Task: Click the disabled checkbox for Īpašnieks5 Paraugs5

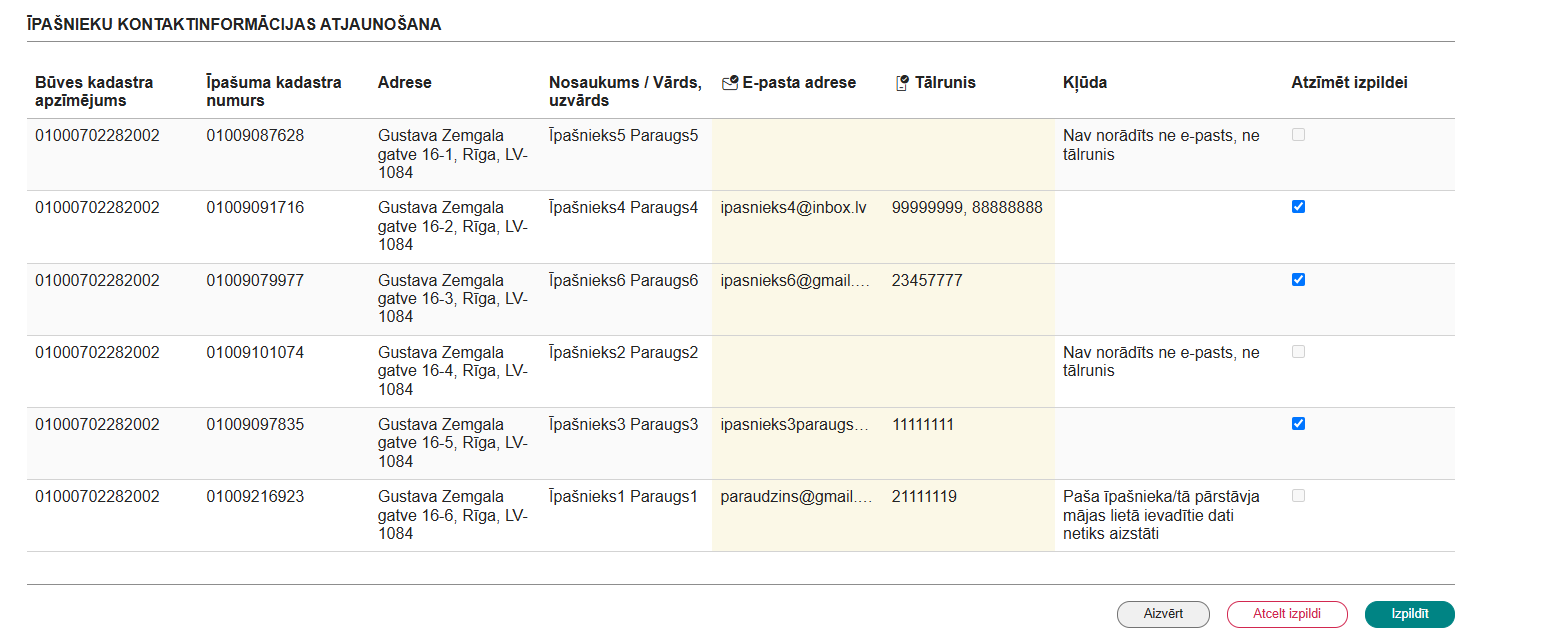Action: (x=1298, y=135)
